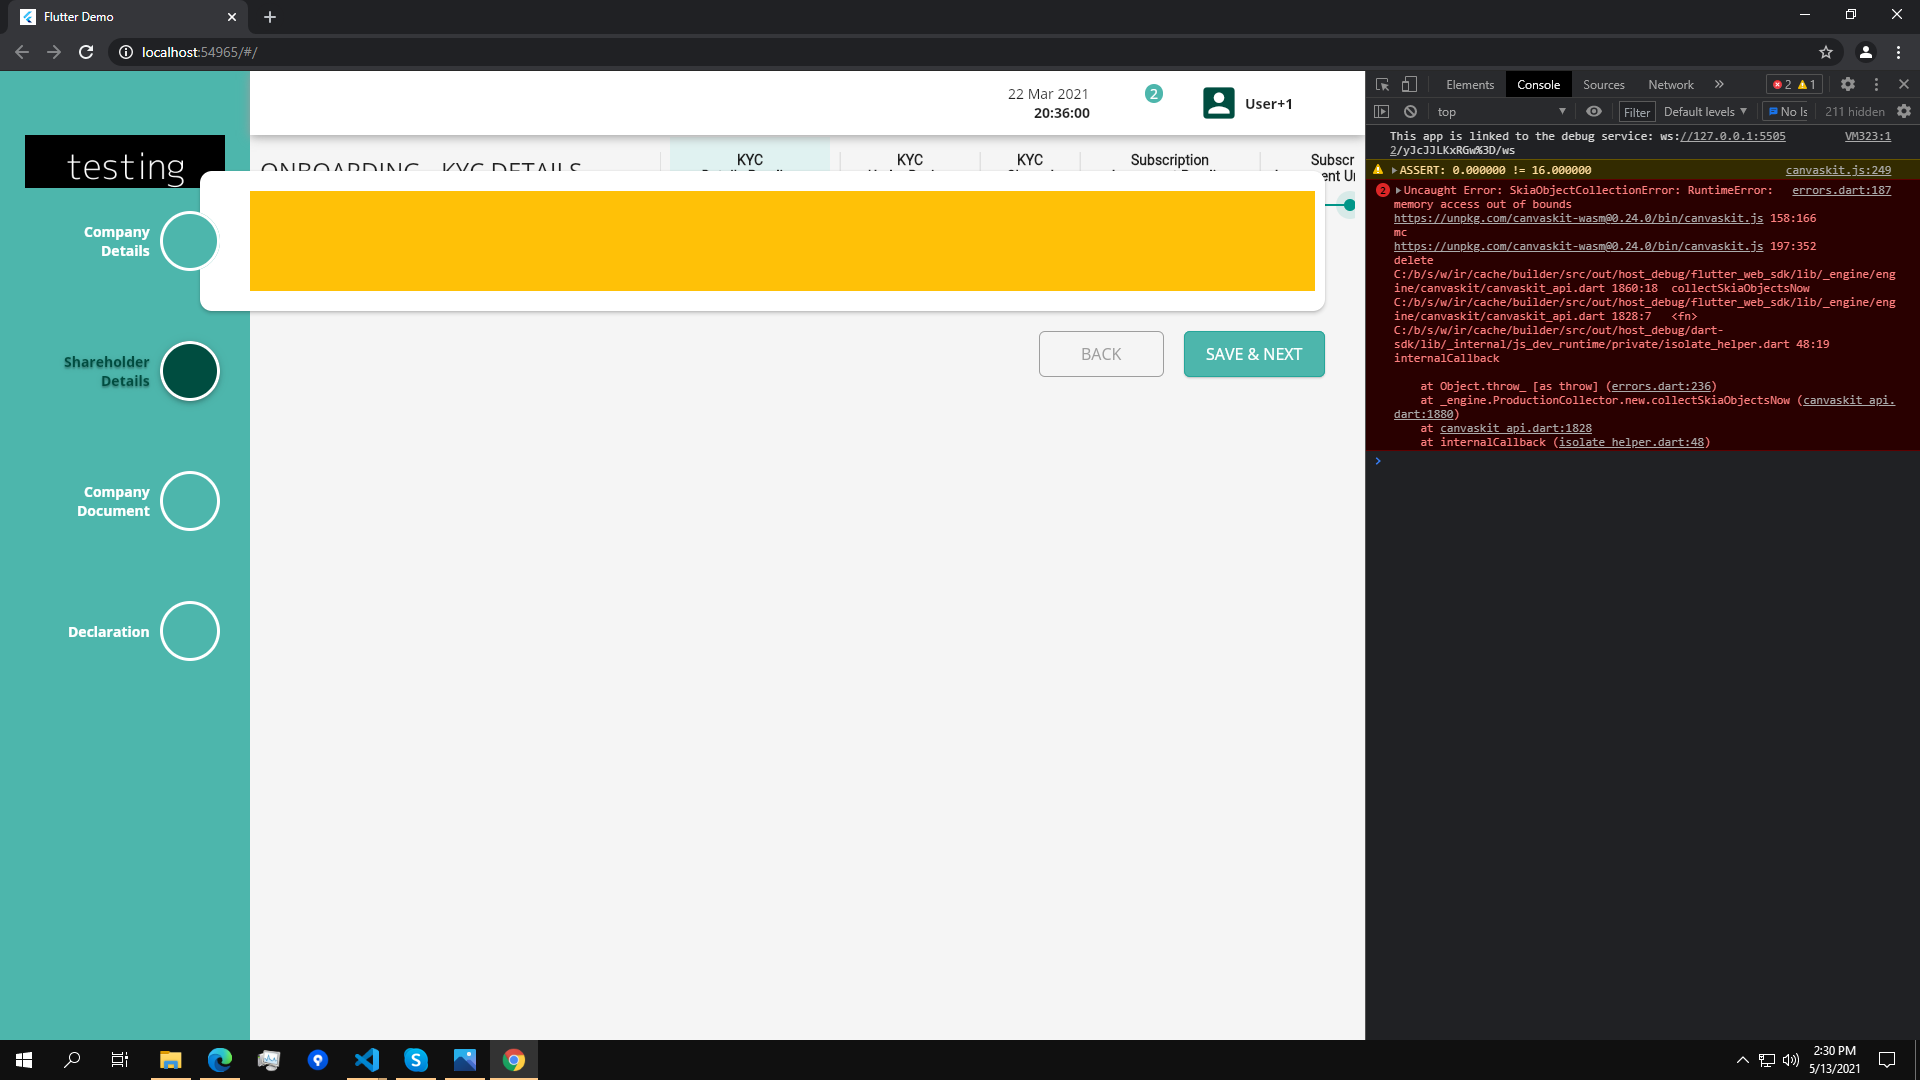Click inside the browser address bar
This screenshot has height=1080, width=1920.
[400, 52]
